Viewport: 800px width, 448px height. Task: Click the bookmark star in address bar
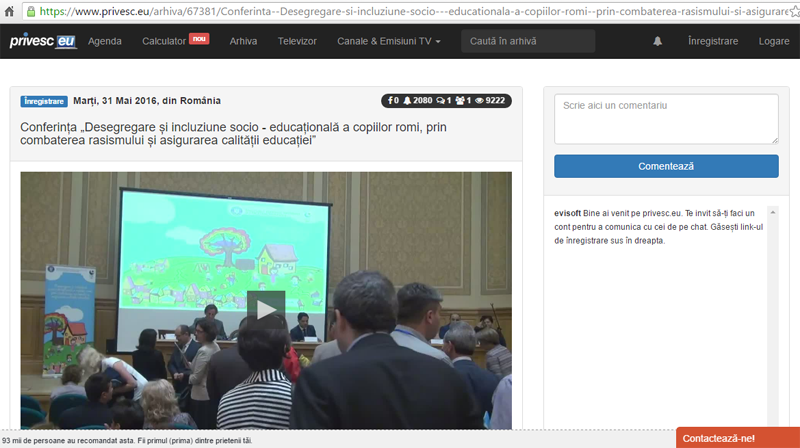pyautogui.click(x=795, y=11)
